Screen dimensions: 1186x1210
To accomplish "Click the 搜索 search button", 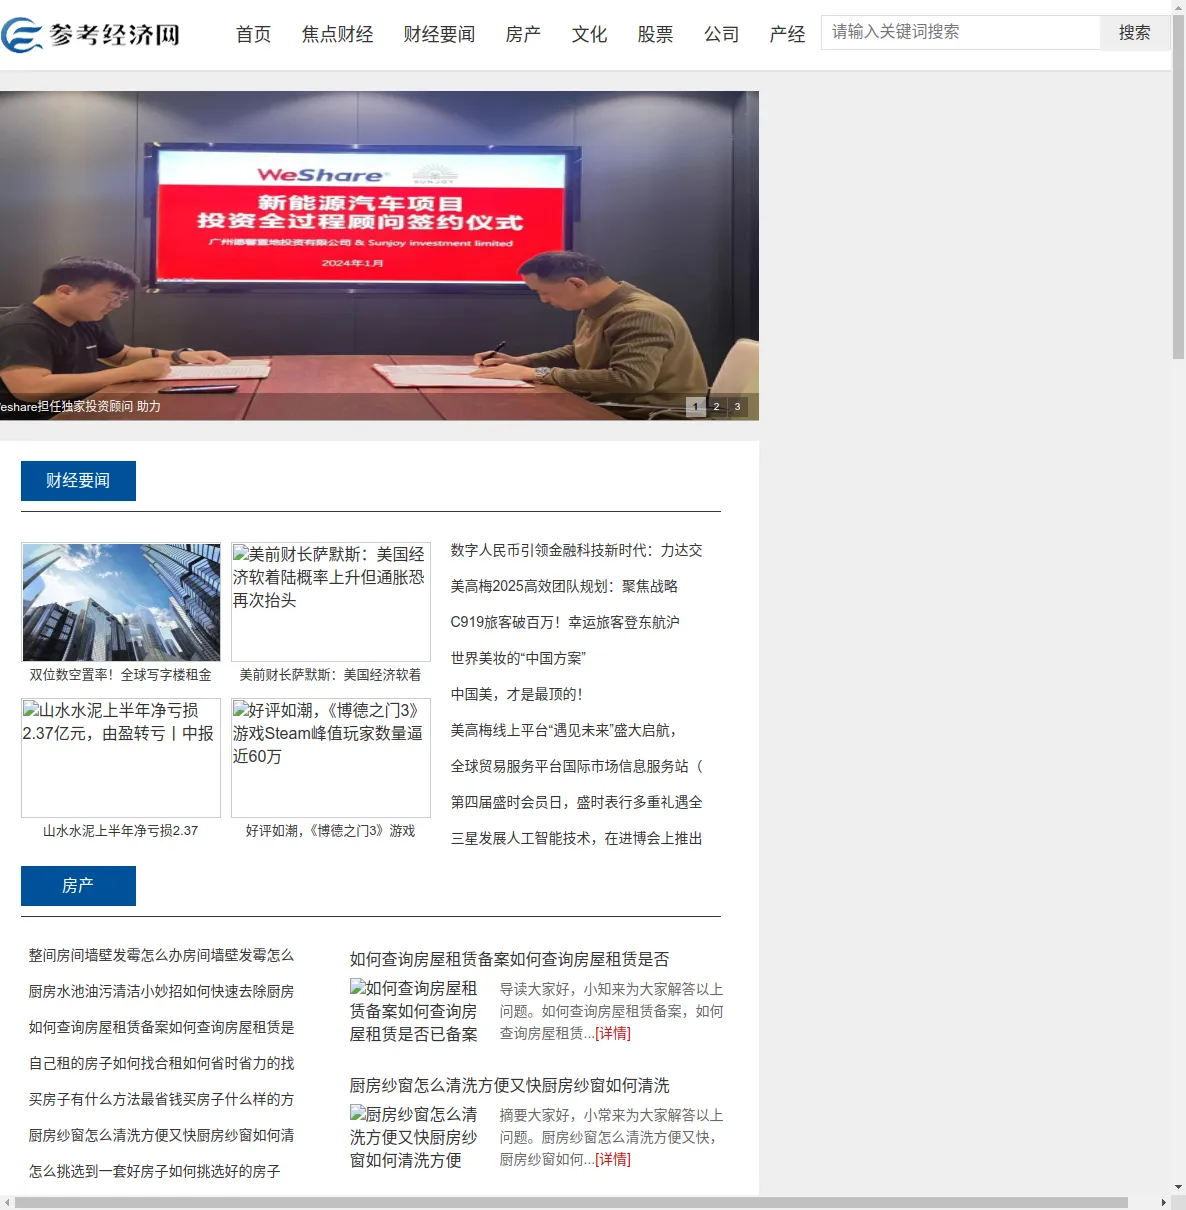I will (1134, 33).
